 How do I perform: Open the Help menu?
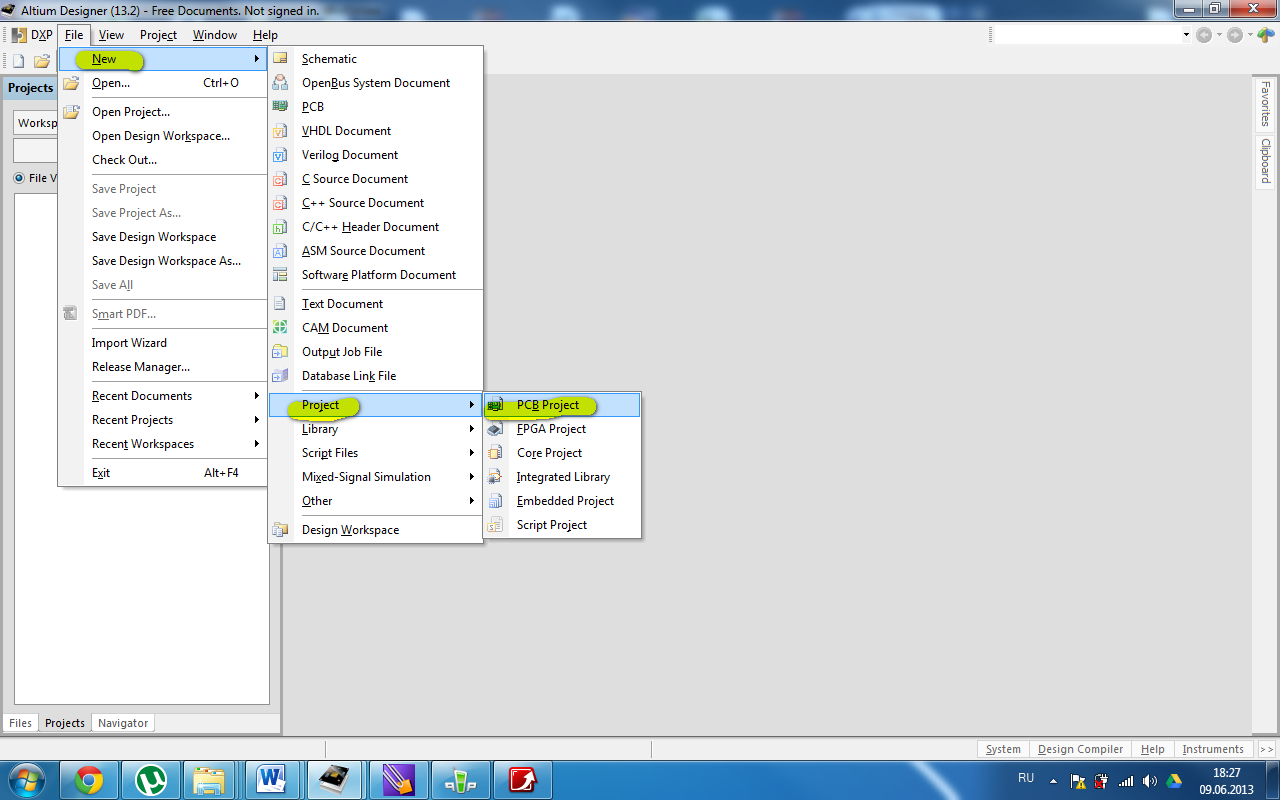pos(265,35)
